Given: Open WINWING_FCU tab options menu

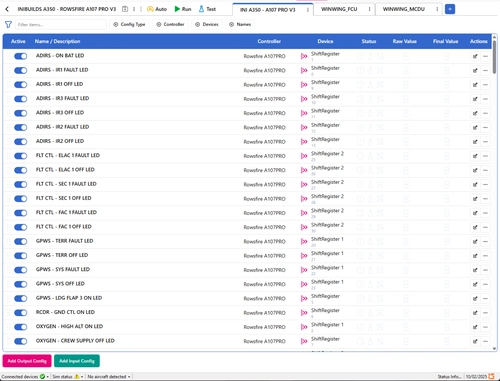Looking at the screenshot, I should coord(369,9).
